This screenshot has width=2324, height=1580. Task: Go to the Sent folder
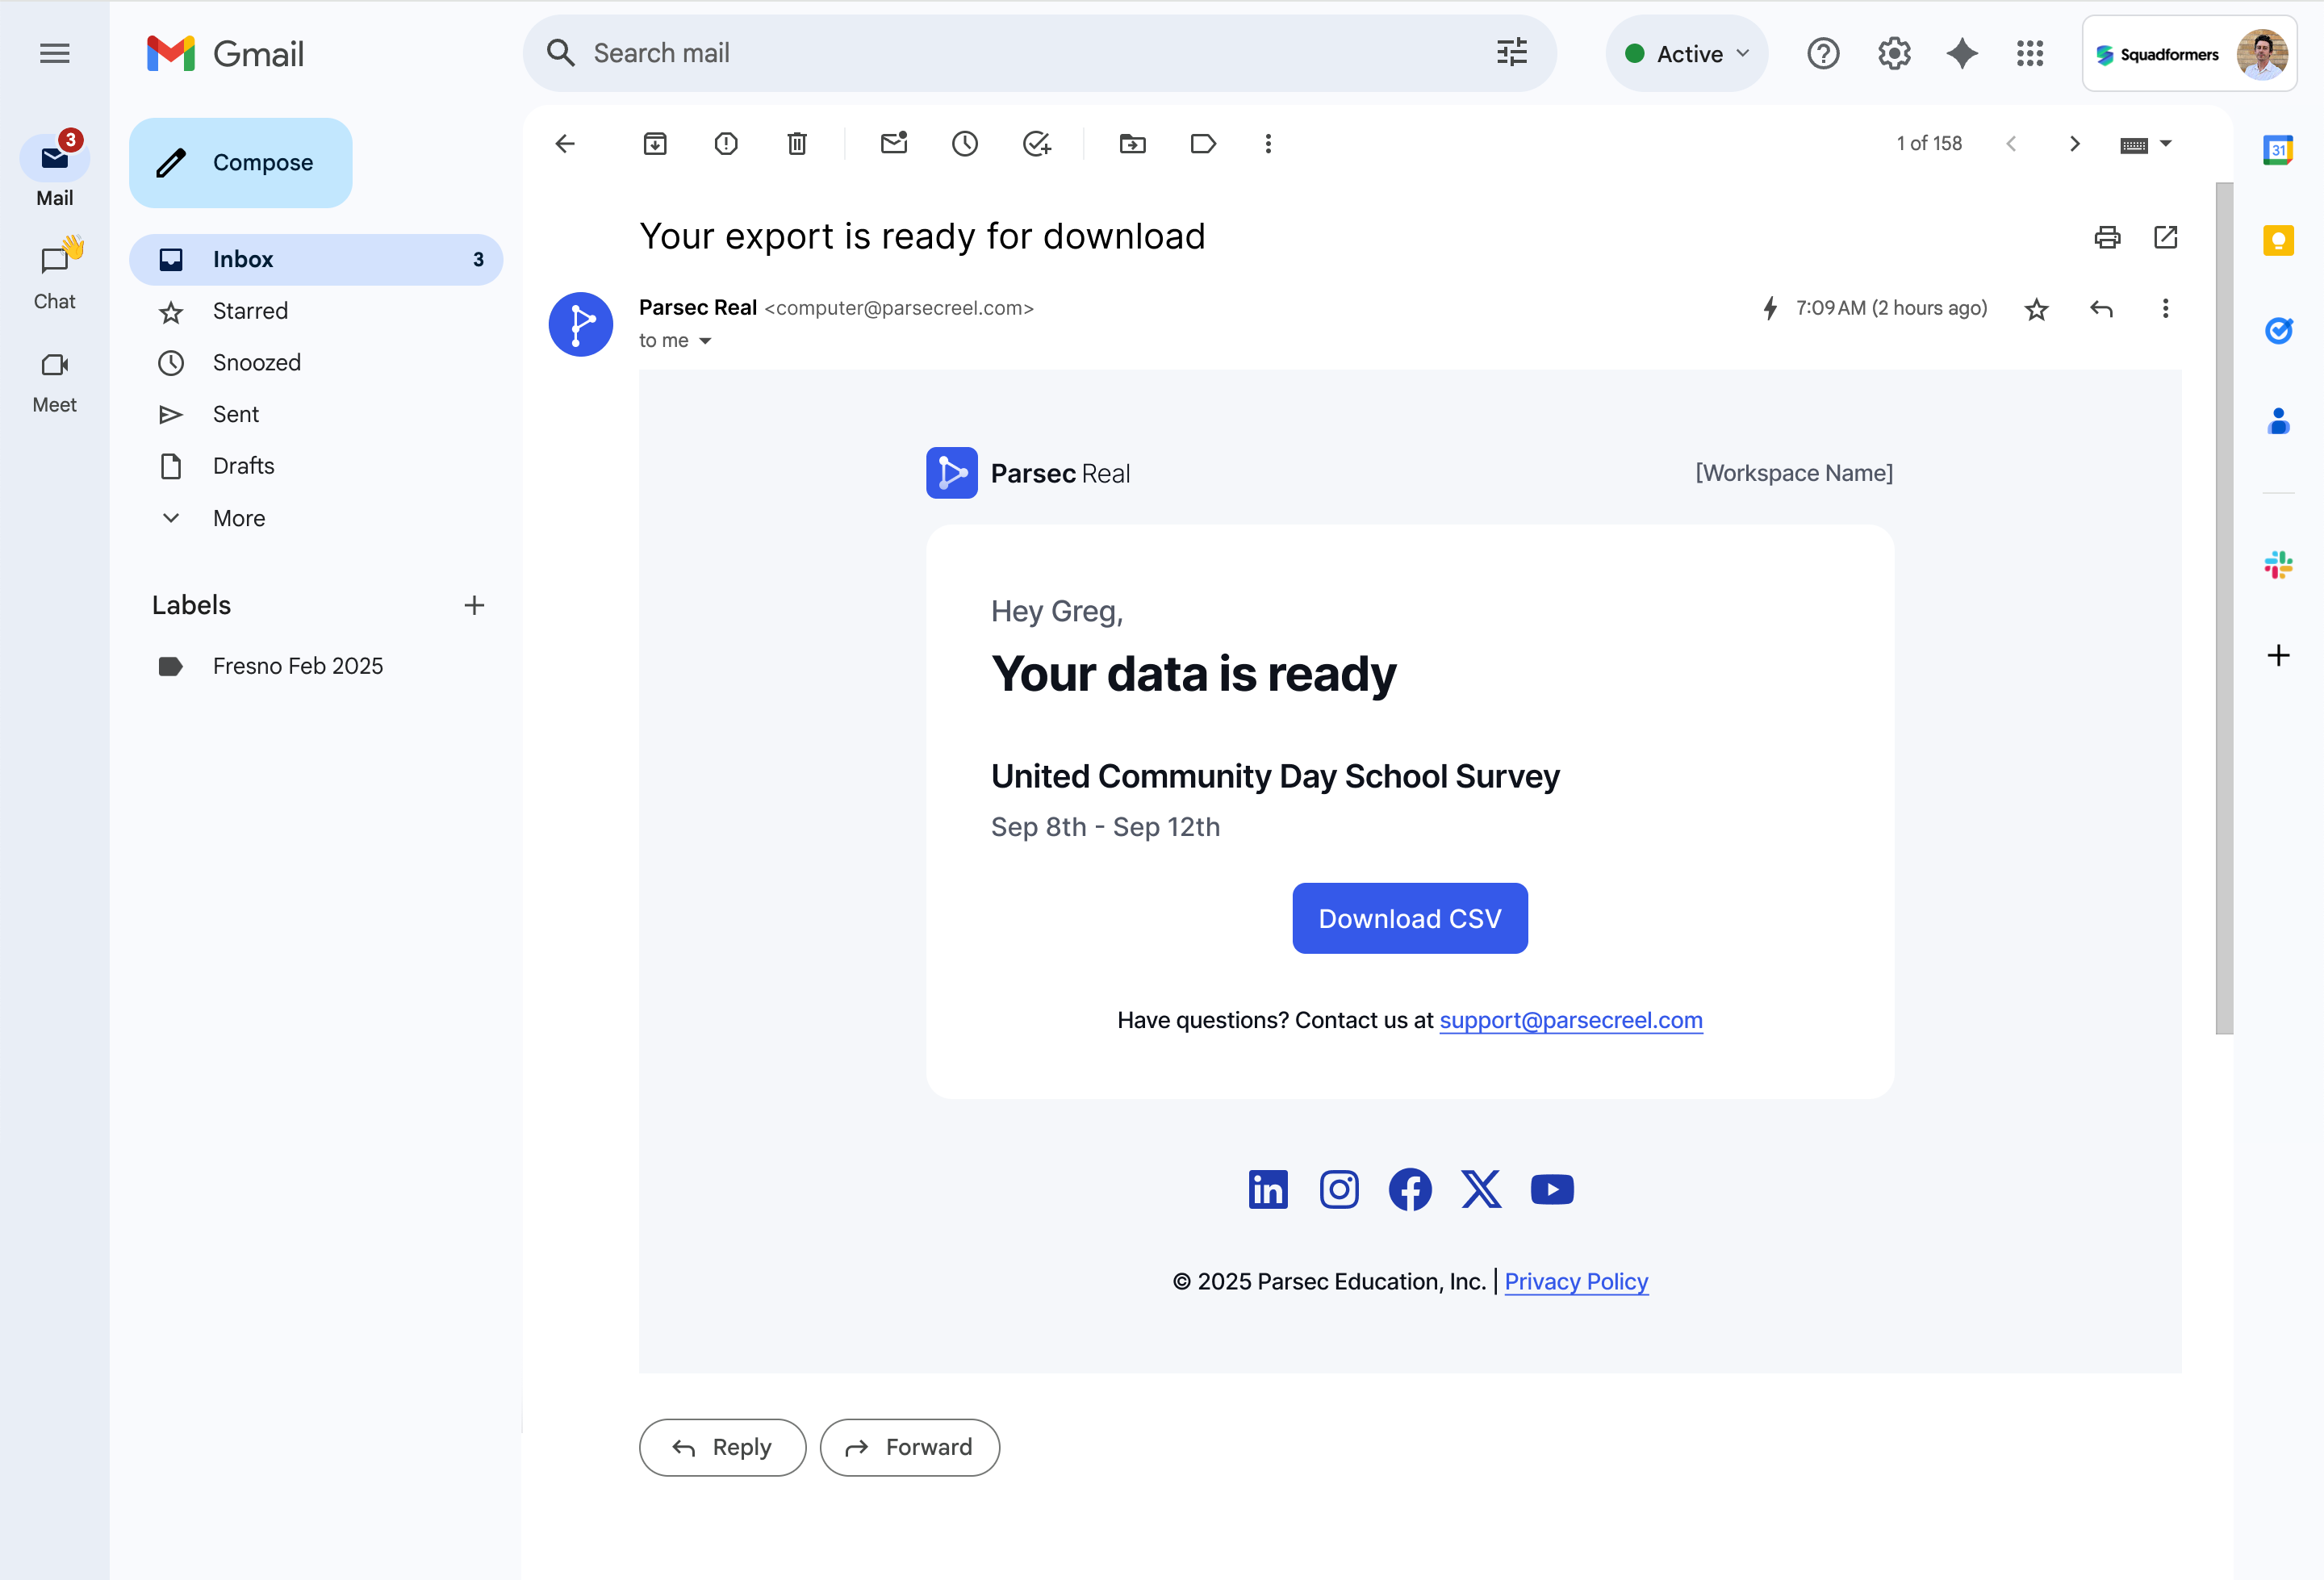[235, 414]
